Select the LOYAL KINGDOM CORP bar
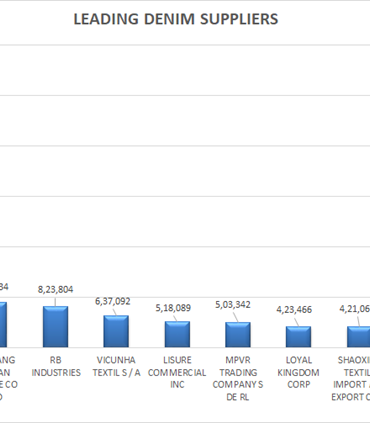This screenshot has width=370, height=423. (298, 337)
